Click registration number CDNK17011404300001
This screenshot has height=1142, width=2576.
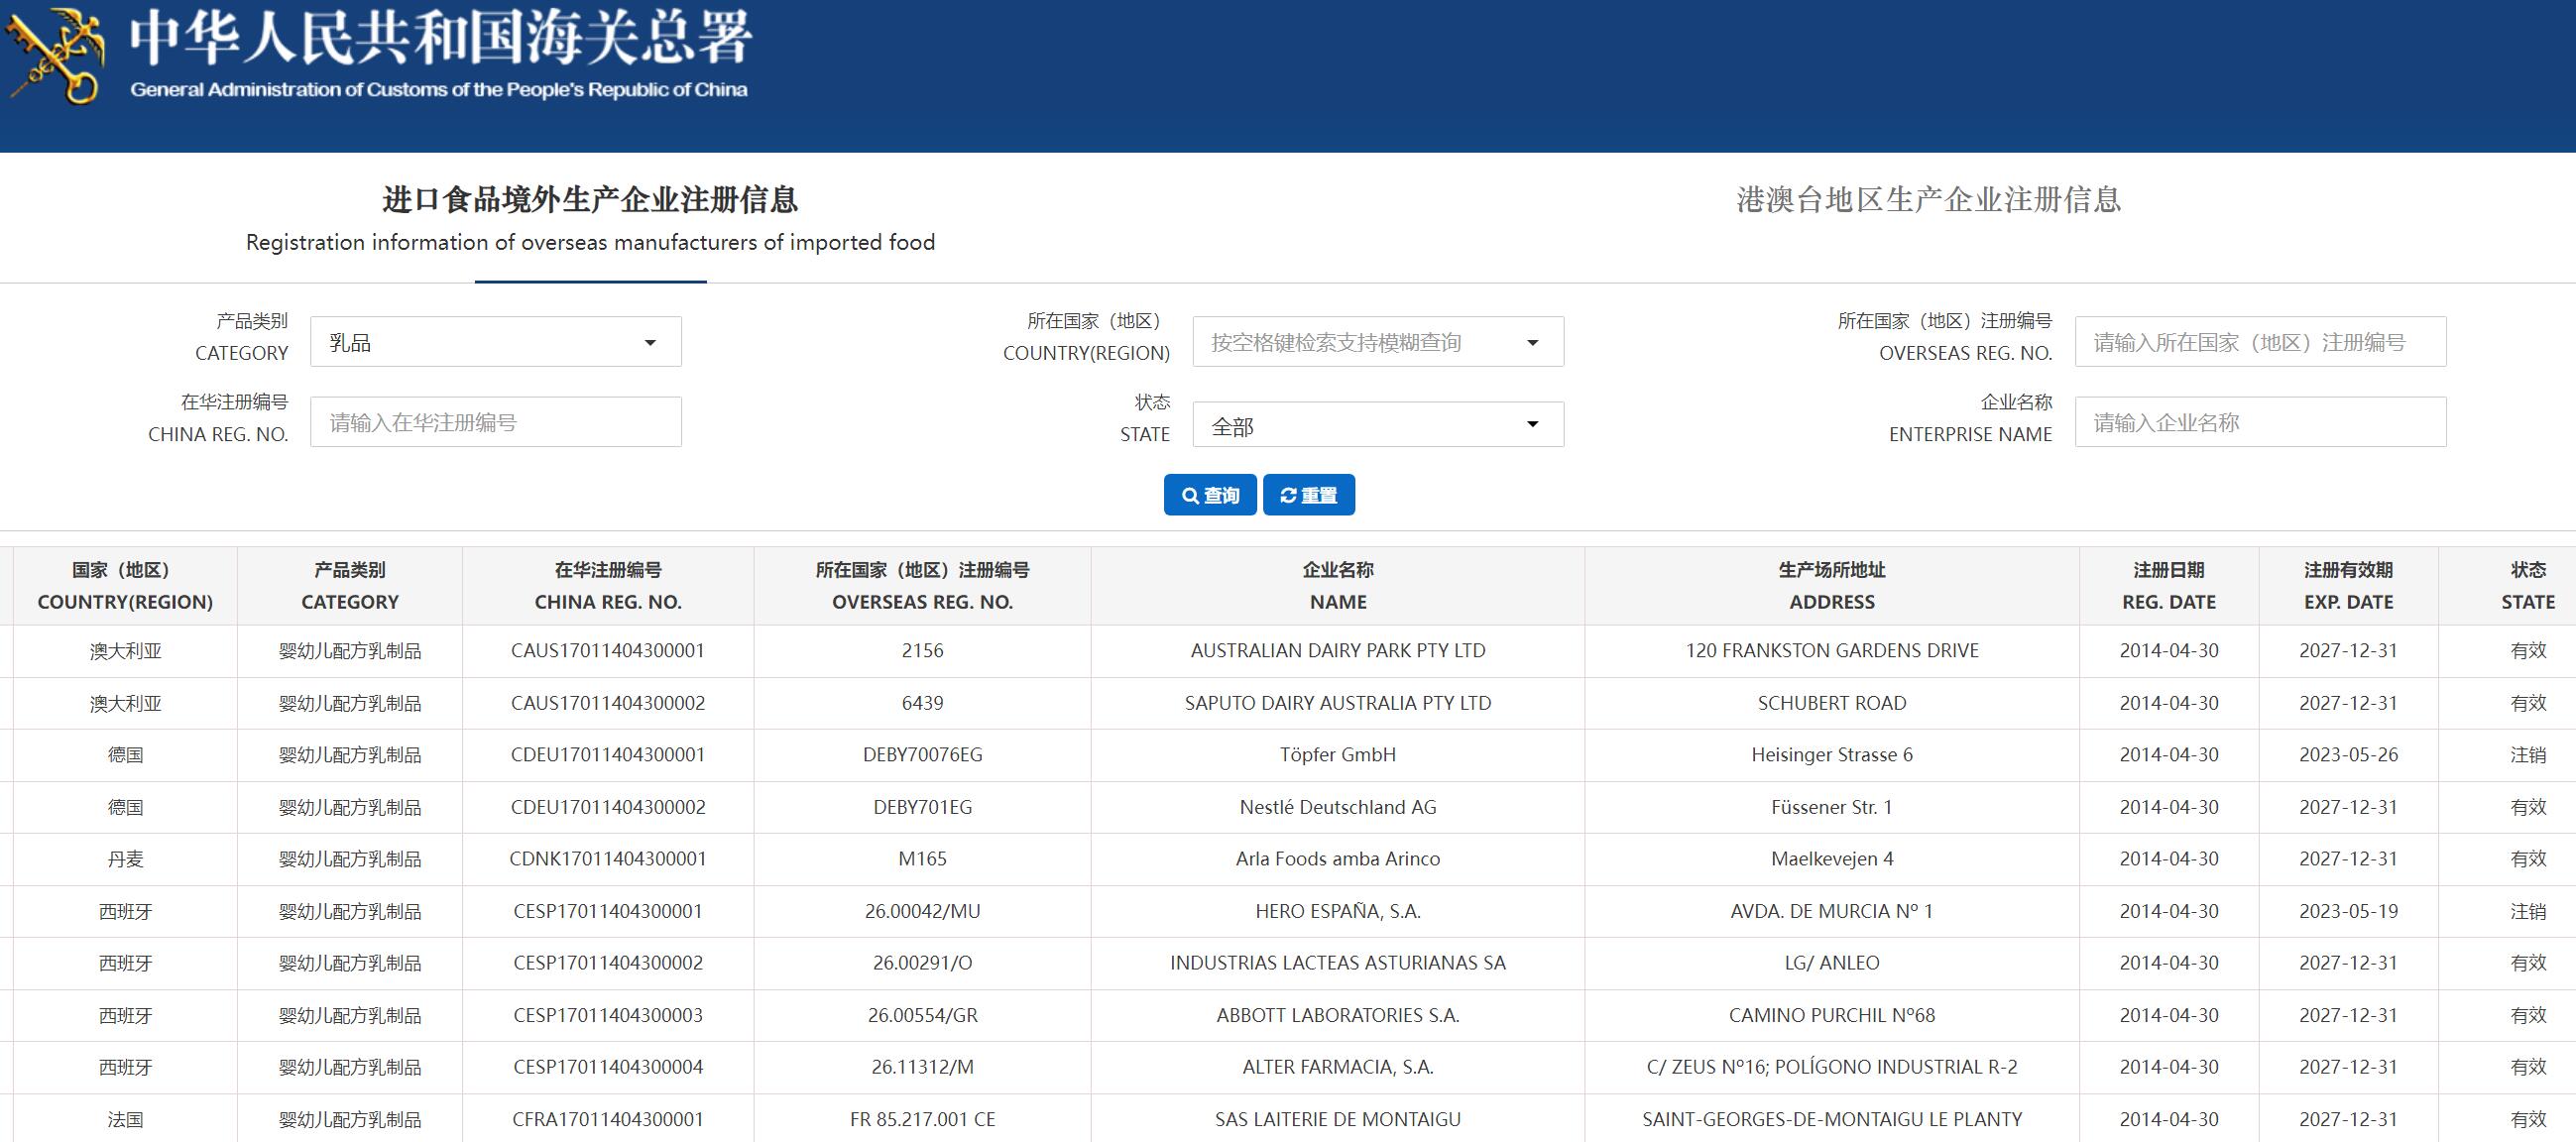click(x=608, y=859)
